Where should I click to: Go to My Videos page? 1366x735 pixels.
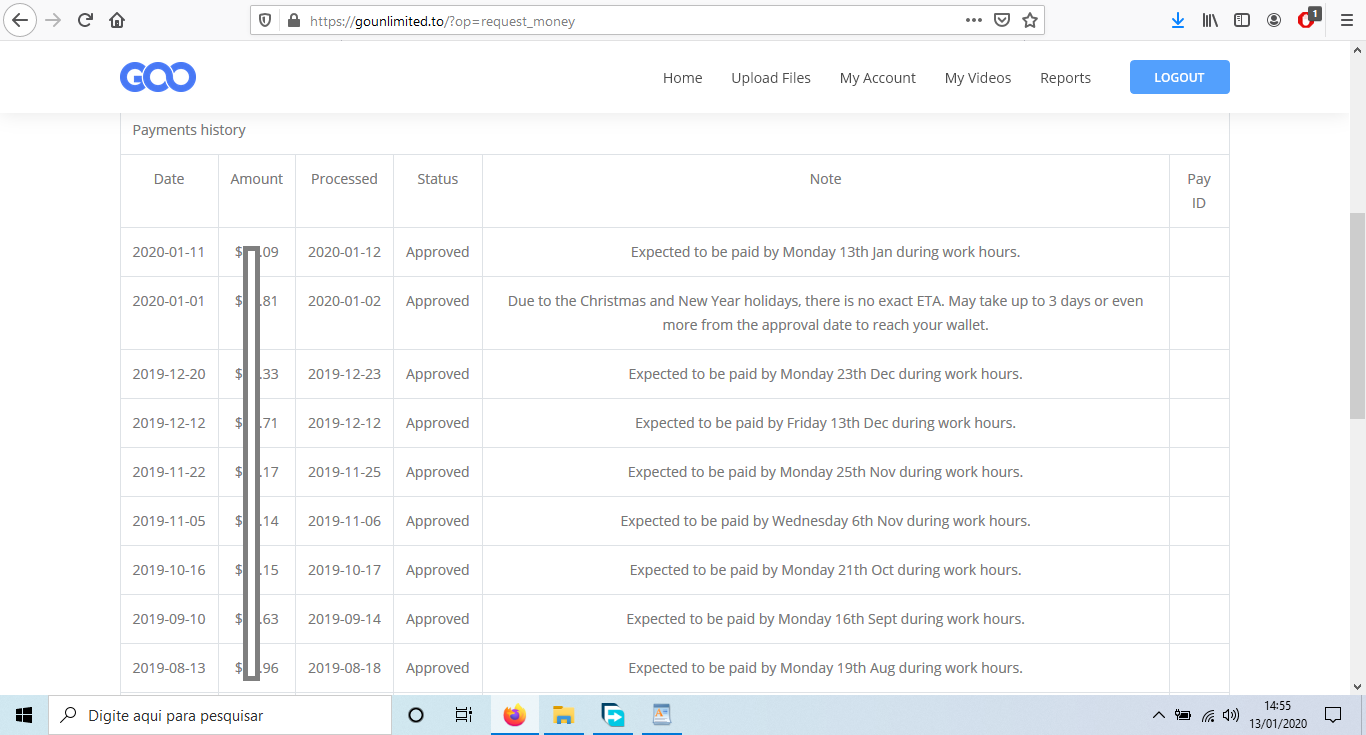coord(978,78)
